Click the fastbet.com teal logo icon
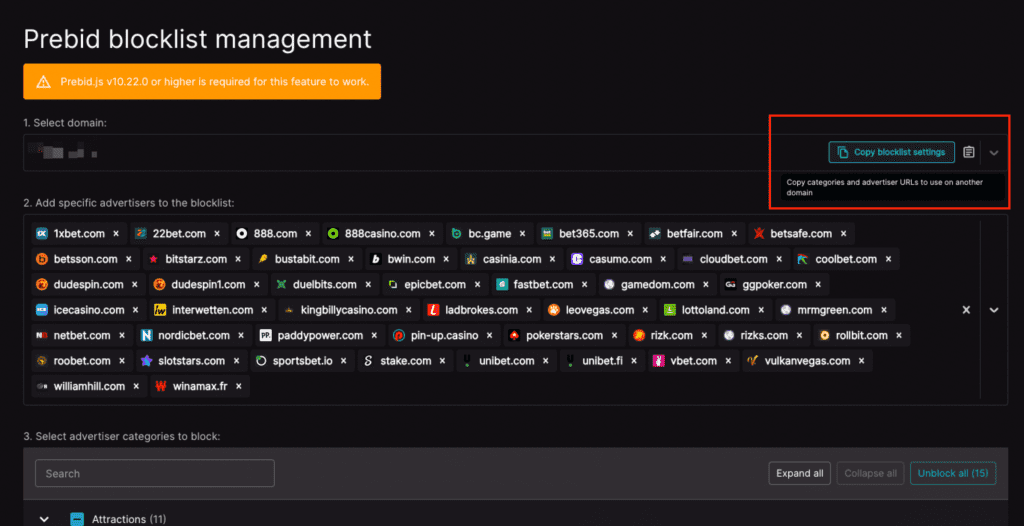The height and width of the screenshot is (526, 1024). pos(502,284)
